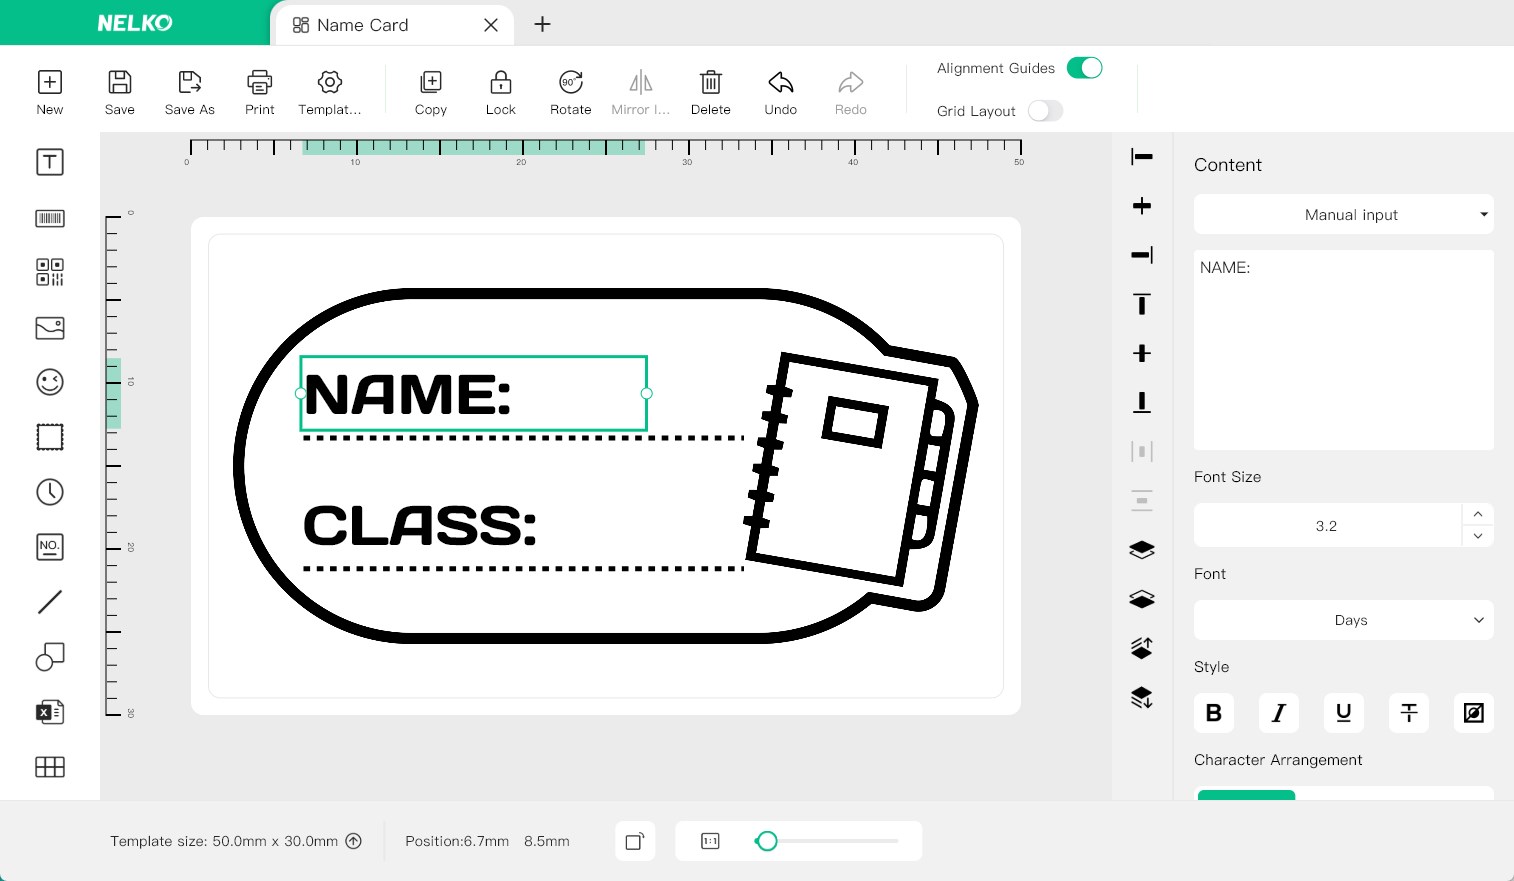Center selection vertically

click(x=1142, y=353)
